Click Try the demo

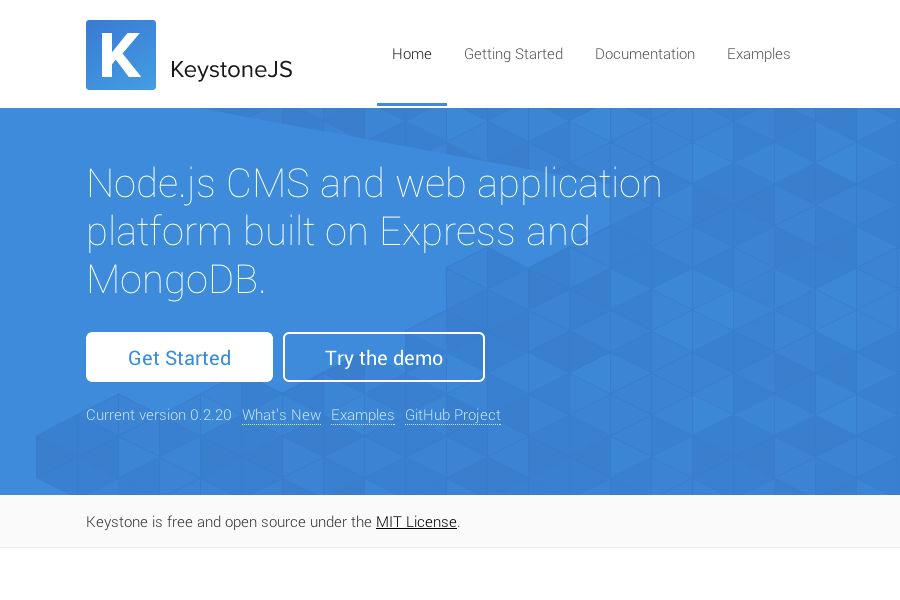pos(384,357)
